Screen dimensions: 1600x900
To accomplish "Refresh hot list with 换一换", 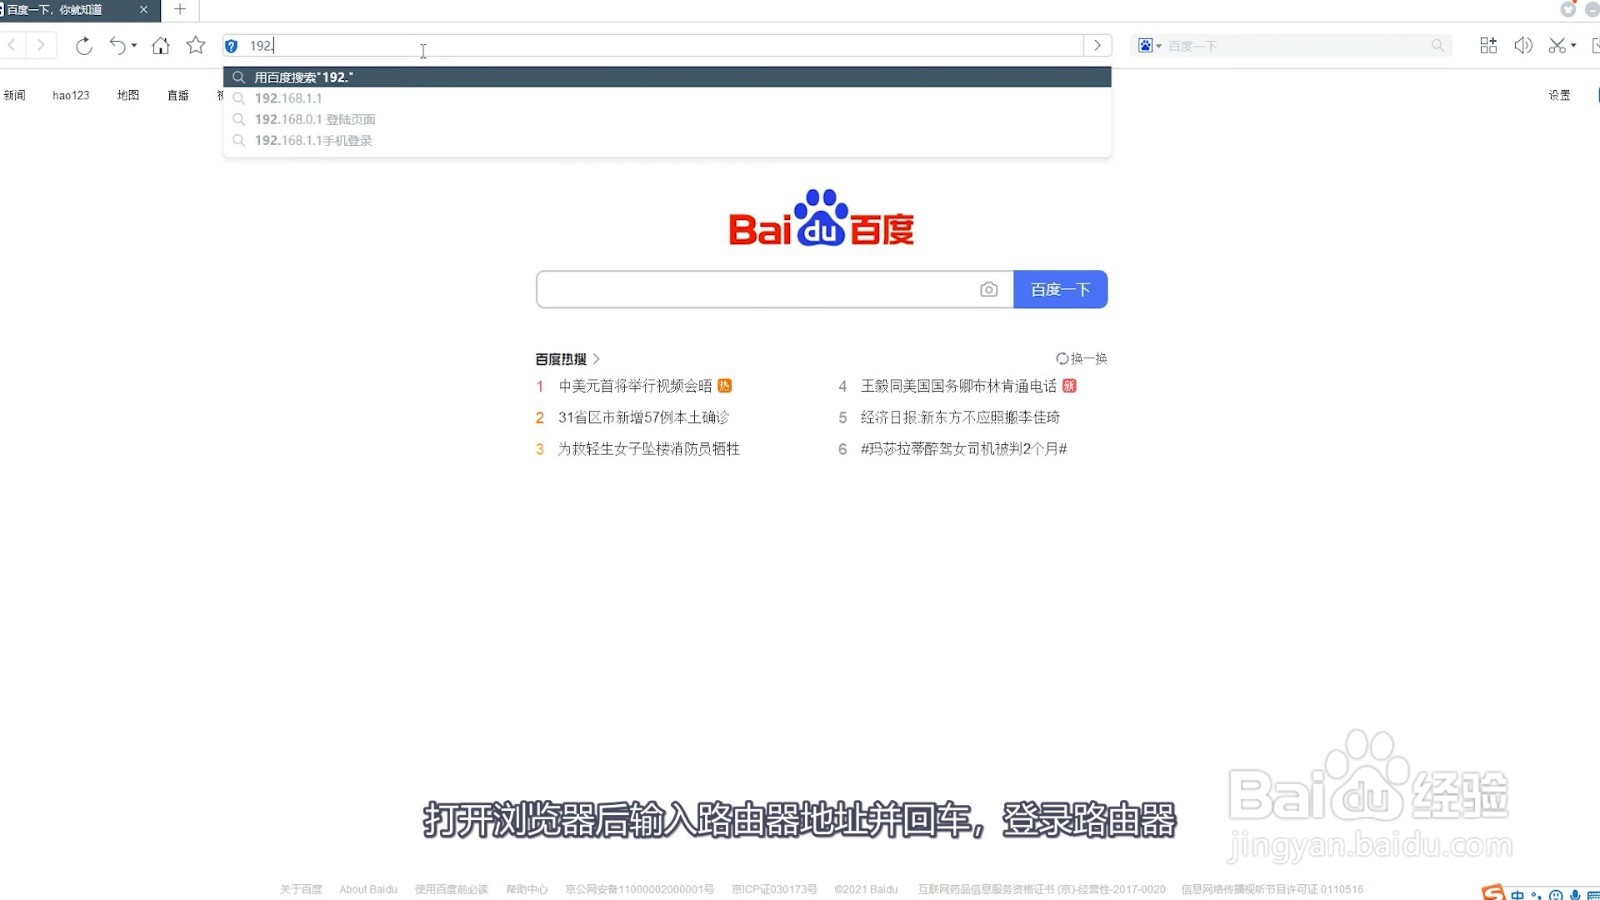I will click(x=1082, y=358).
